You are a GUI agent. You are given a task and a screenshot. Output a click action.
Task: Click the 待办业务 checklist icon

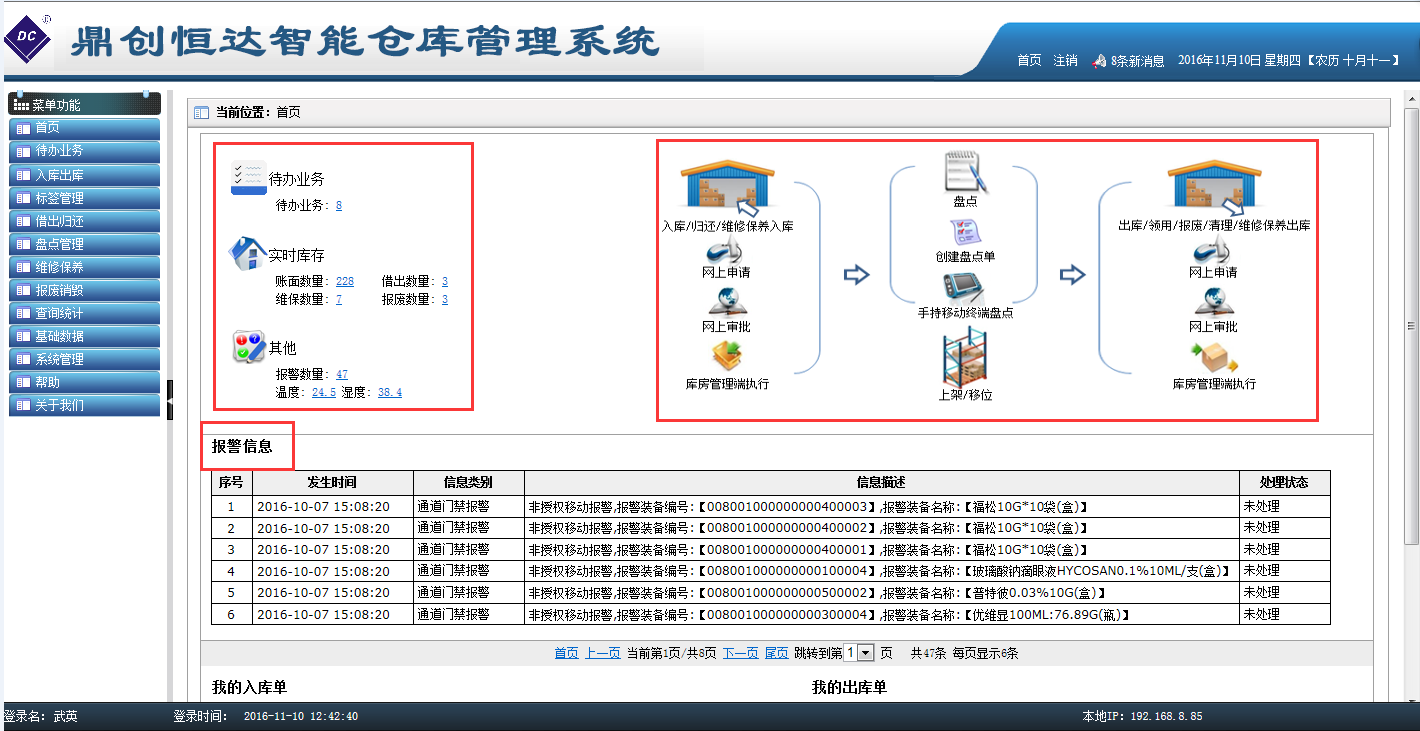point(248,177)
